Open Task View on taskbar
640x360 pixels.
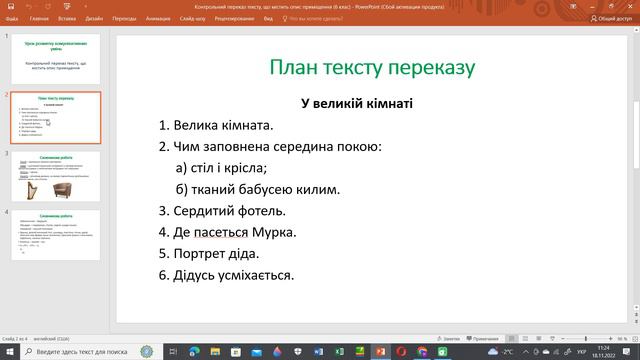tap(173, 351)
